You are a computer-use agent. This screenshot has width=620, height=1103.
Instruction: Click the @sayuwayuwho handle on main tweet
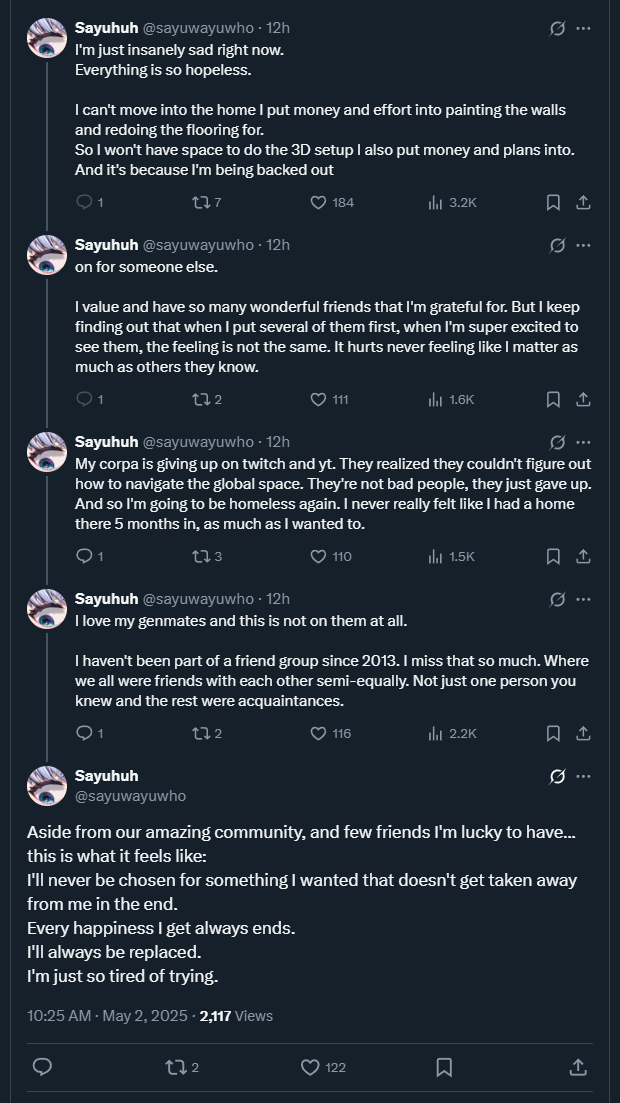click(x=130, y=796)
